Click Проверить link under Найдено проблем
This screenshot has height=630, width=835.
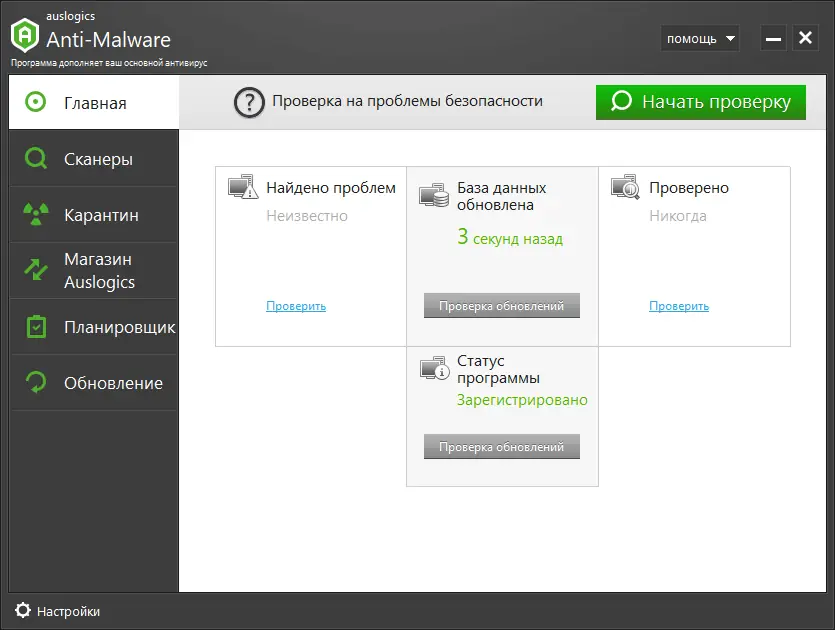[x=295, y=305]
